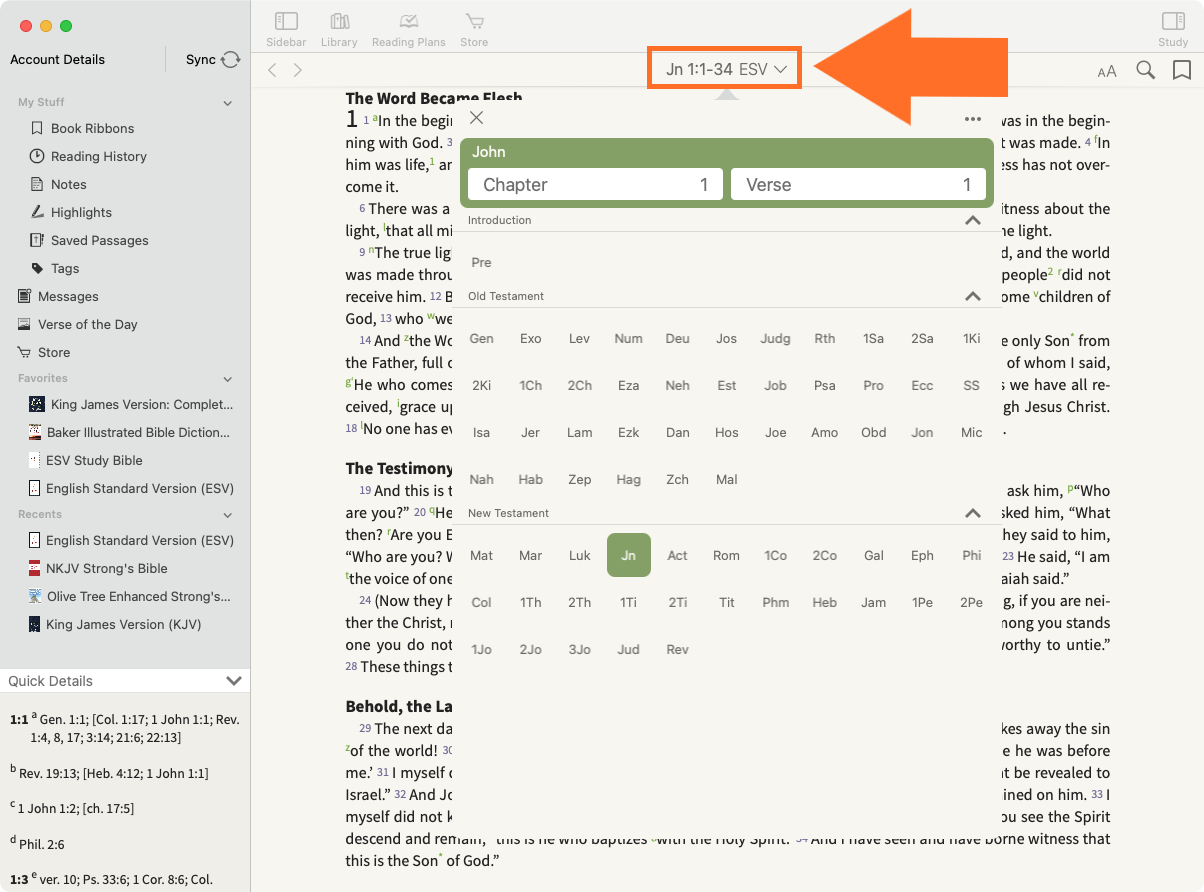Open the Store from the toolbar
This screenshot has width=1204, height=892.
(474, 29)
